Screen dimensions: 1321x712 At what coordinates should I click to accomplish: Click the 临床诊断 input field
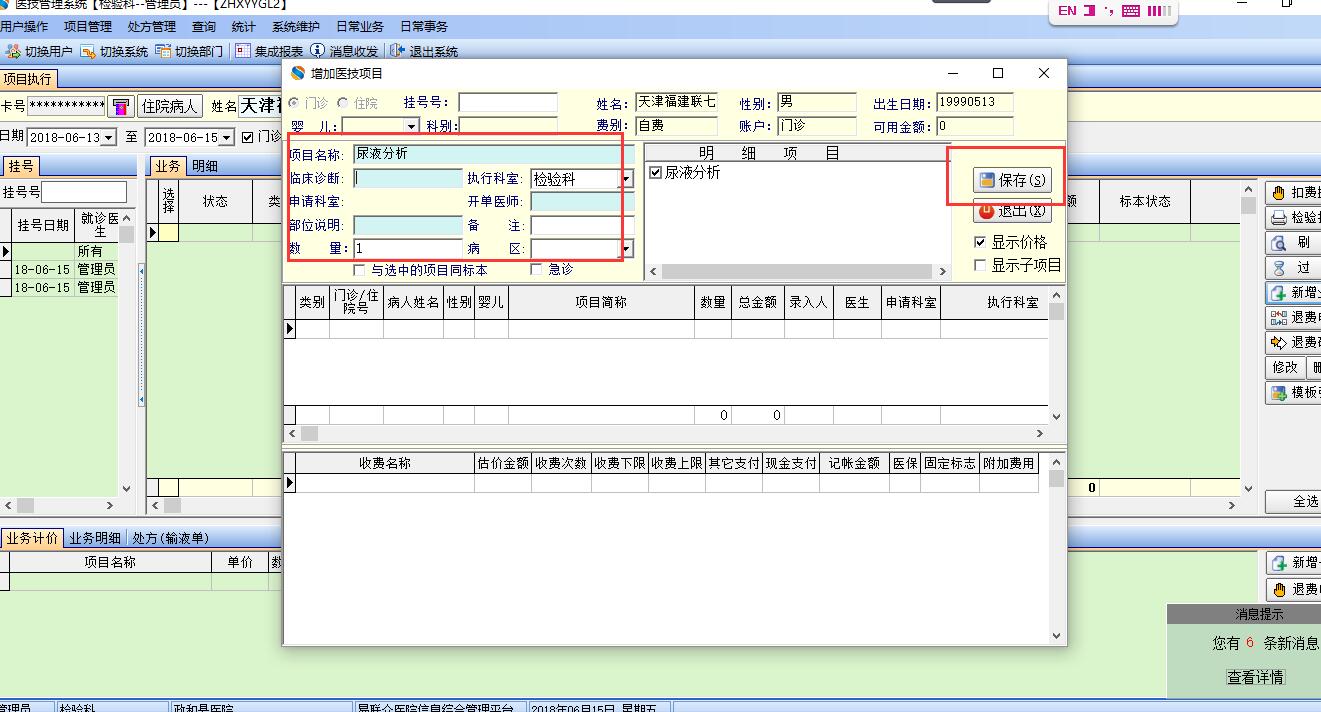(x=408, y=179)
